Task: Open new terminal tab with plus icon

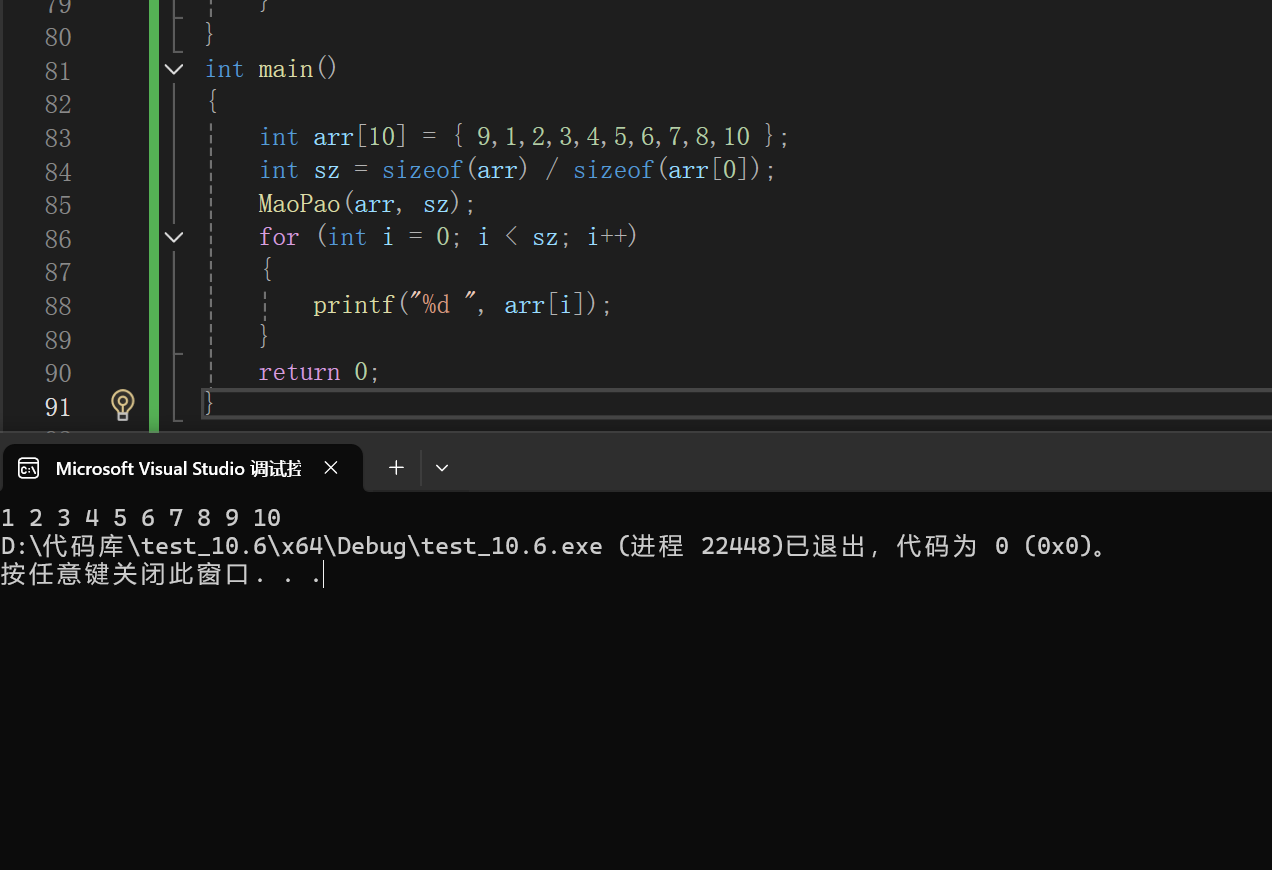Action: (x=396, y=467)
